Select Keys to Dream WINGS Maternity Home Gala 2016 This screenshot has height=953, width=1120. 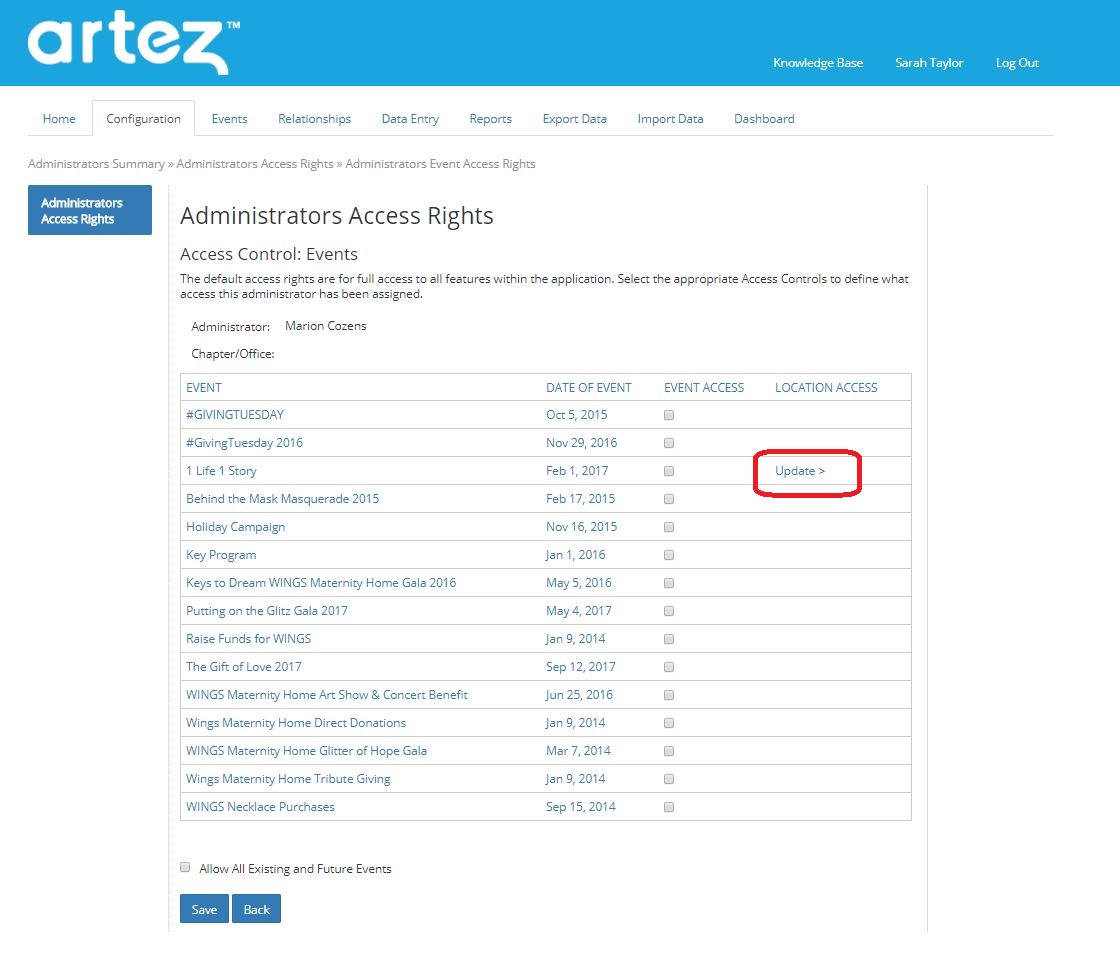click(x=321, y=583)
